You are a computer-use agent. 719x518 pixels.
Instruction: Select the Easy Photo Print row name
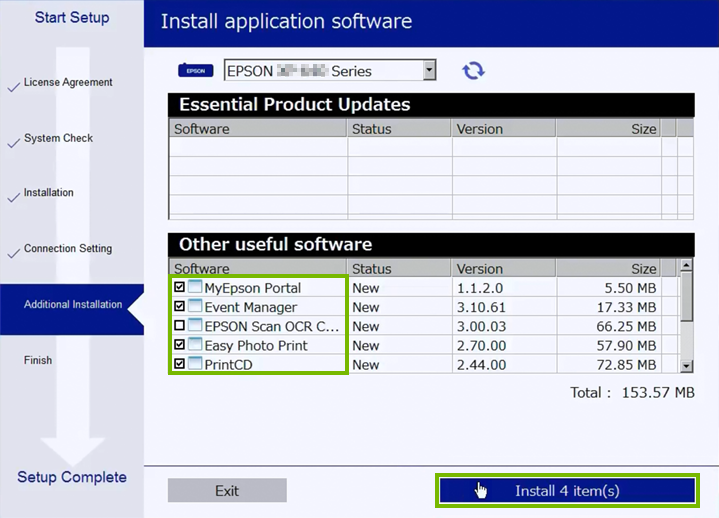[256, 346]
